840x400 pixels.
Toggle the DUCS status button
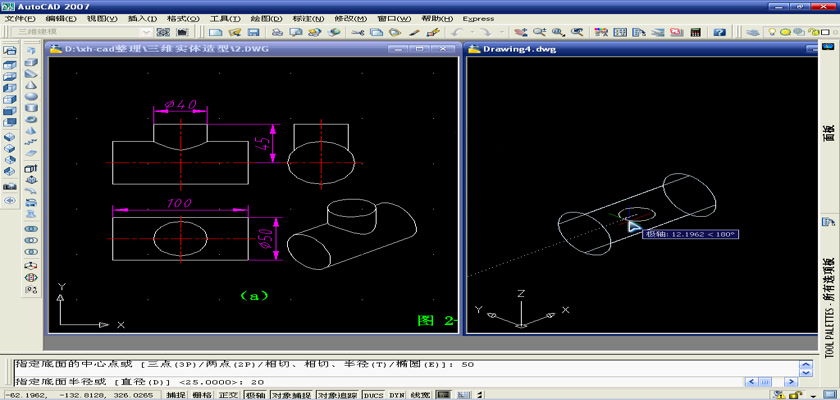pyautogui.click(x=373, y=395)
